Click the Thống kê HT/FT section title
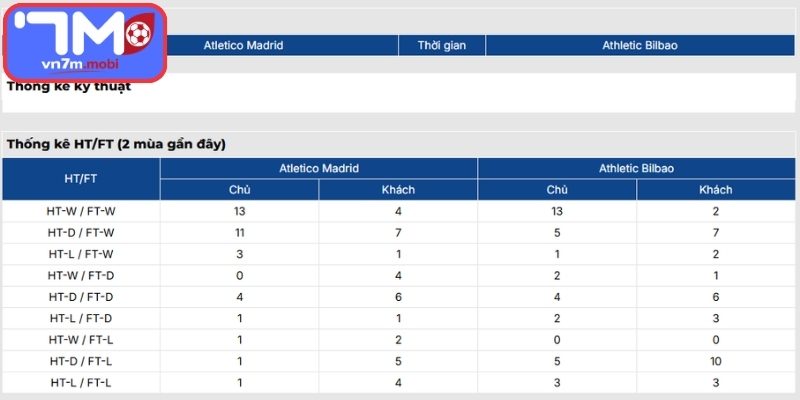Viewport: 800px width, 400px height. click(x=116, y=144)
